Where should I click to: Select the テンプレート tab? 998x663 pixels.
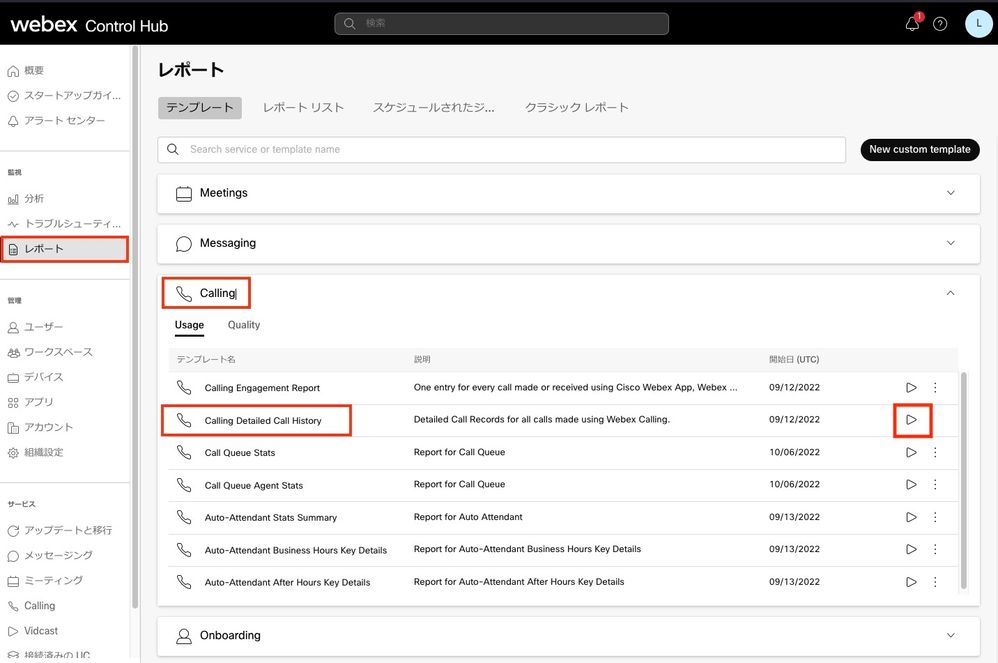tap(200, 108)
